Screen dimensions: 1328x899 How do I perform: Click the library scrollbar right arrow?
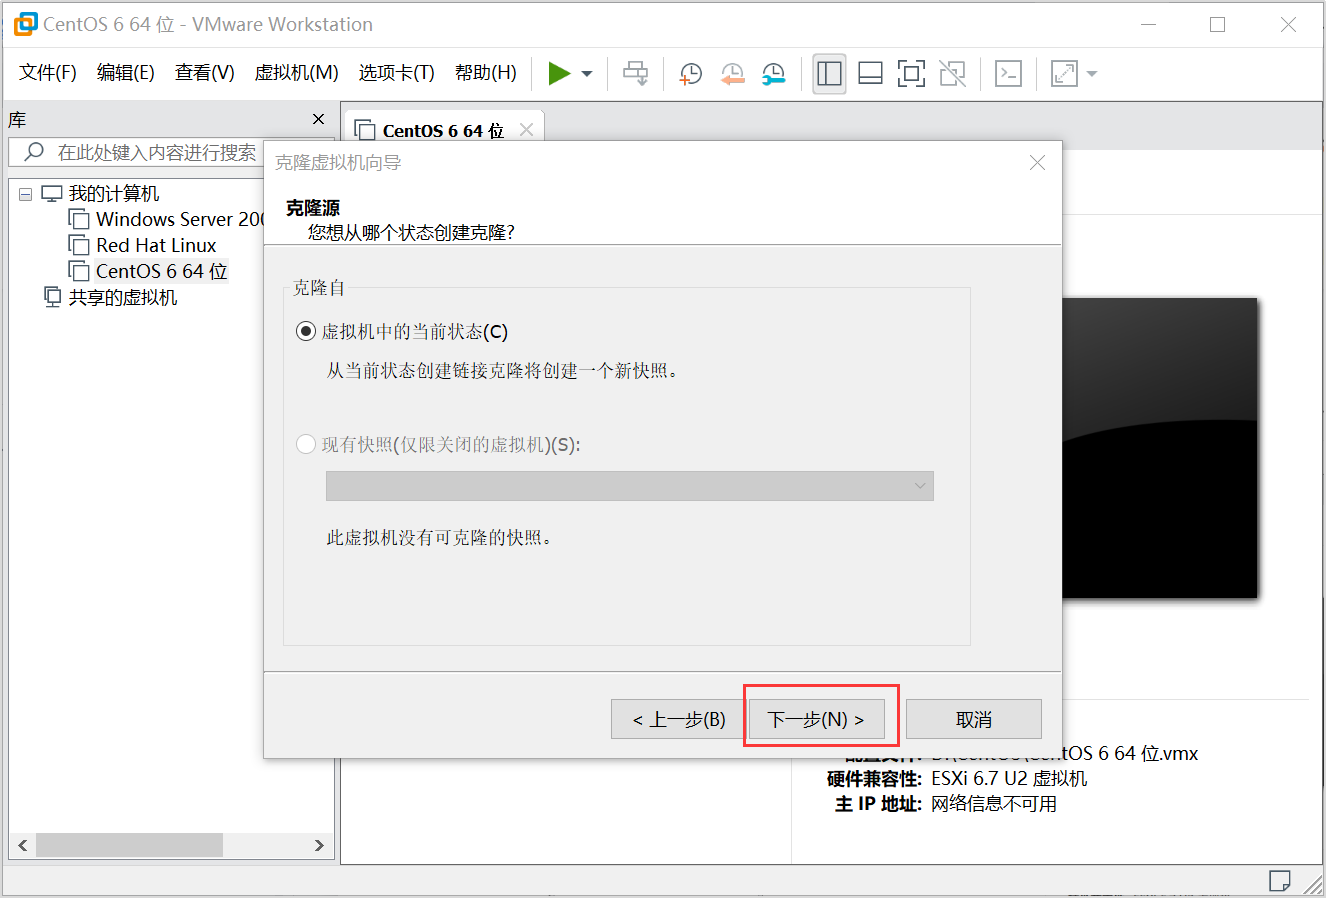coord(319,845)
